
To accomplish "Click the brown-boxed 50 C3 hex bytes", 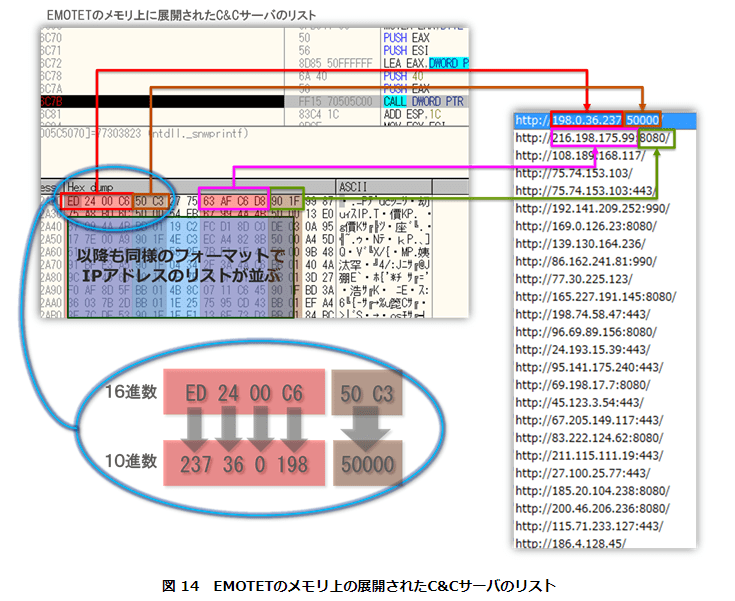I will click(x=150, y=201).
